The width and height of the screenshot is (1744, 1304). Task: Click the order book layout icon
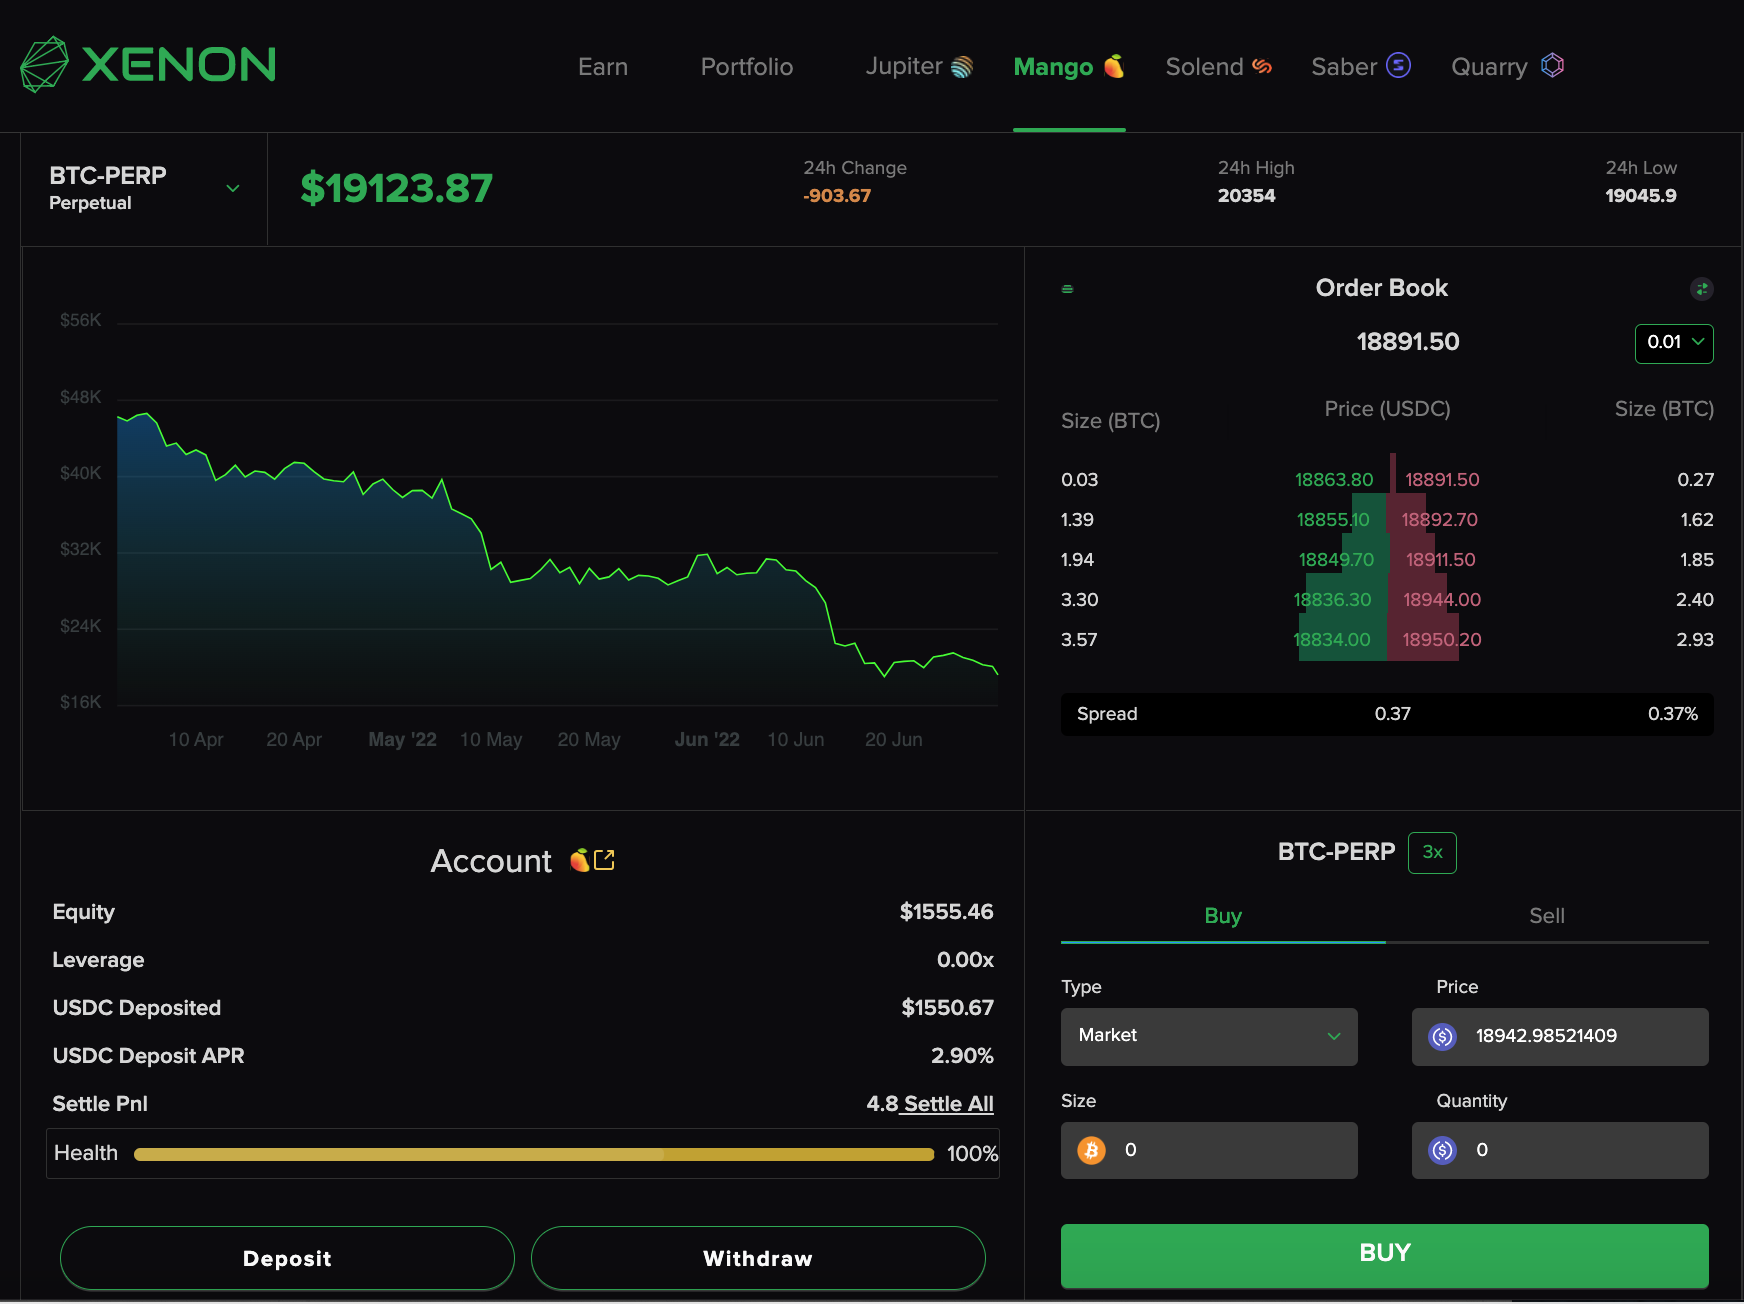[x=1067, y=289]
